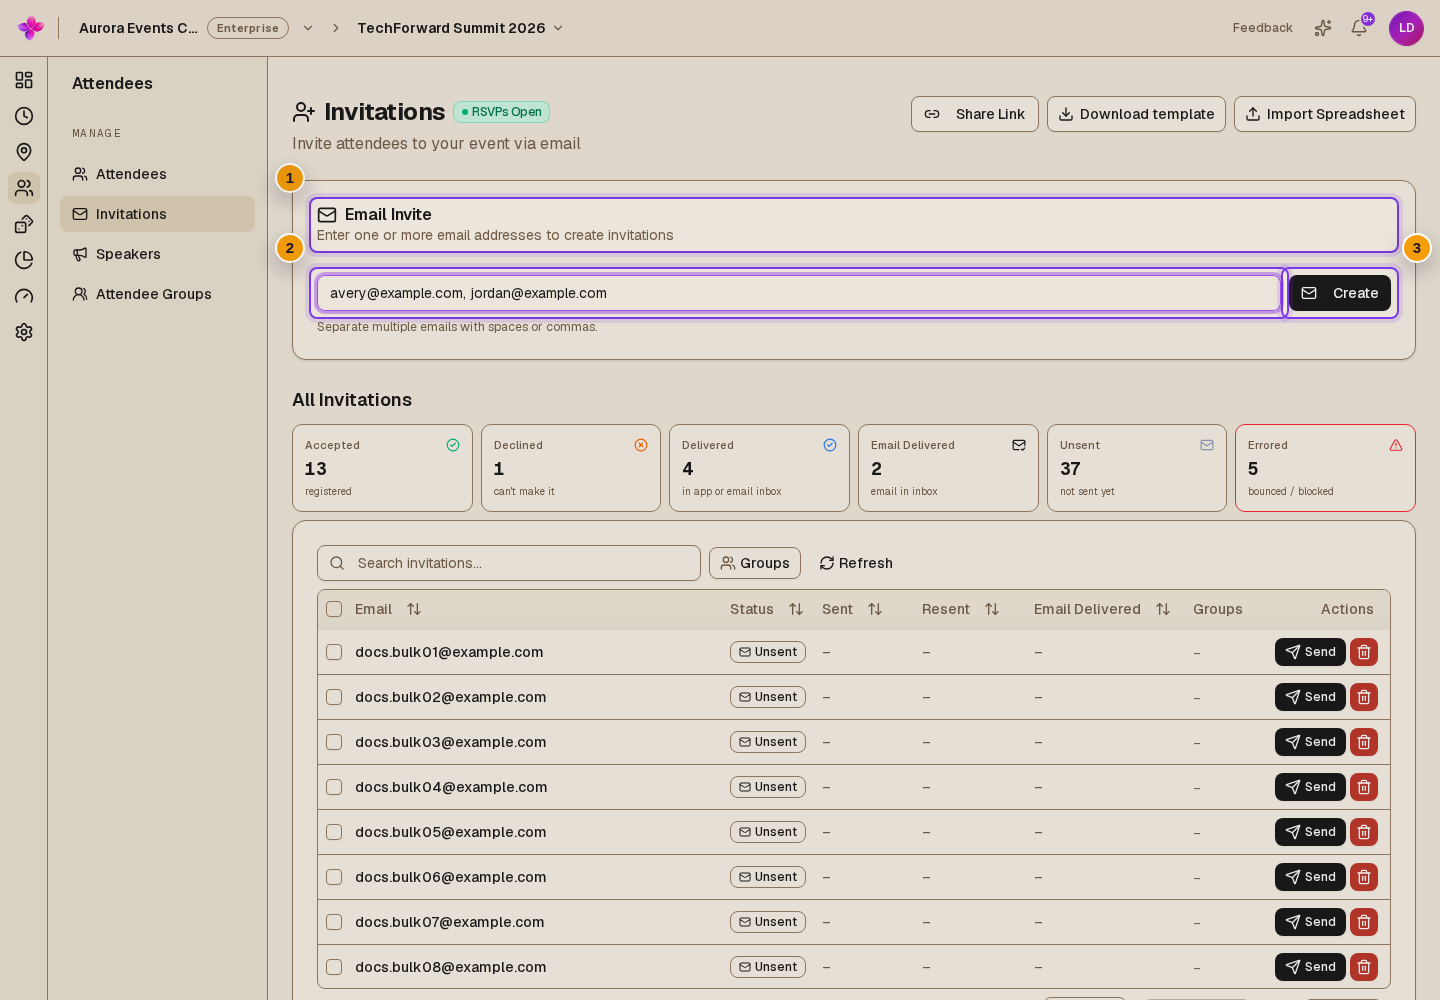
Task: Check the docs.bulk01@example.com row checkbox
Action: (334, 652)
